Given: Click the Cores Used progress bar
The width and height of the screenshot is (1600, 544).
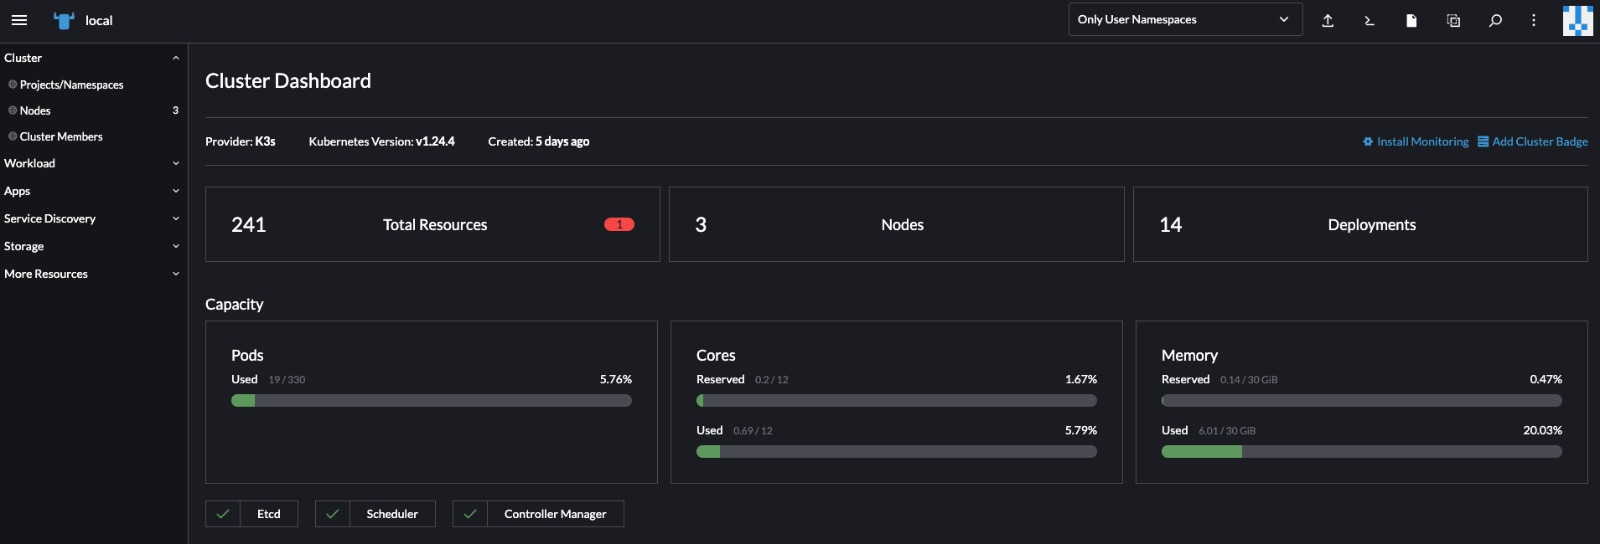Looking at the screenshot, I should [x=896, y=452].
